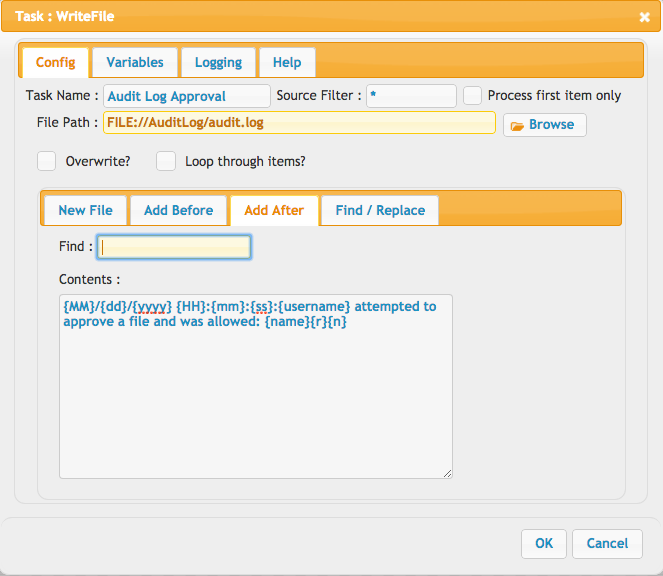663x576 pixels.
Task: Switch to the Variables tab
Action: (x=135, y=63)
